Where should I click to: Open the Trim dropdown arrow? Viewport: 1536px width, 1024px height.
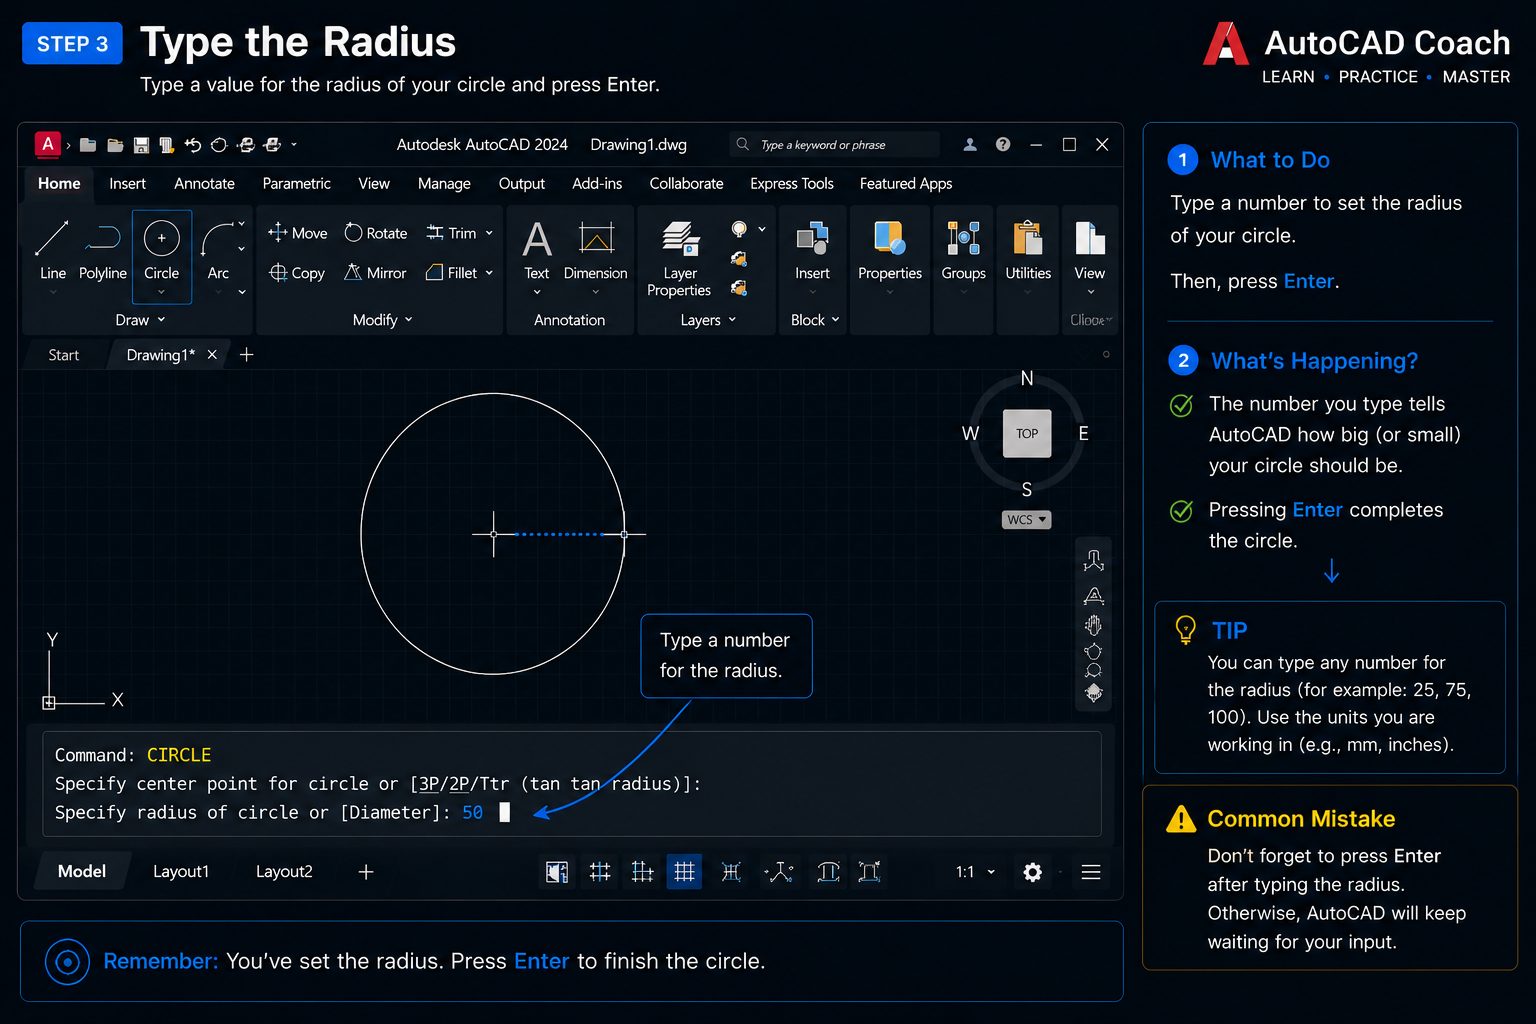coord(489,233)
